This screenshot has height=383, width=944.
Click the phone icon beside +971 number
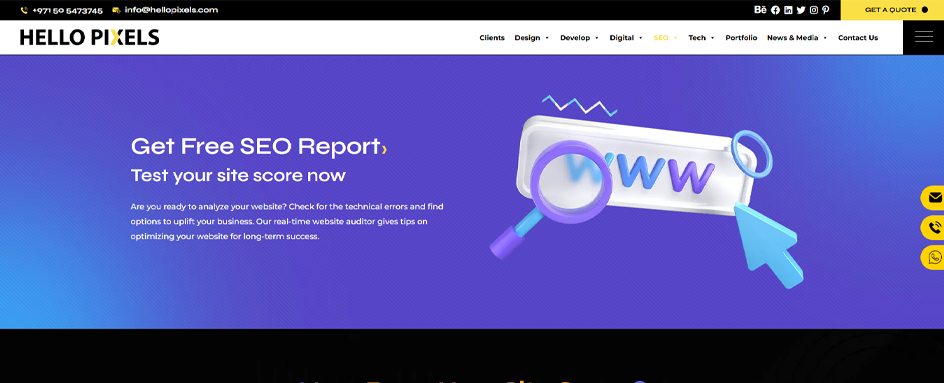tap(24, 10)
